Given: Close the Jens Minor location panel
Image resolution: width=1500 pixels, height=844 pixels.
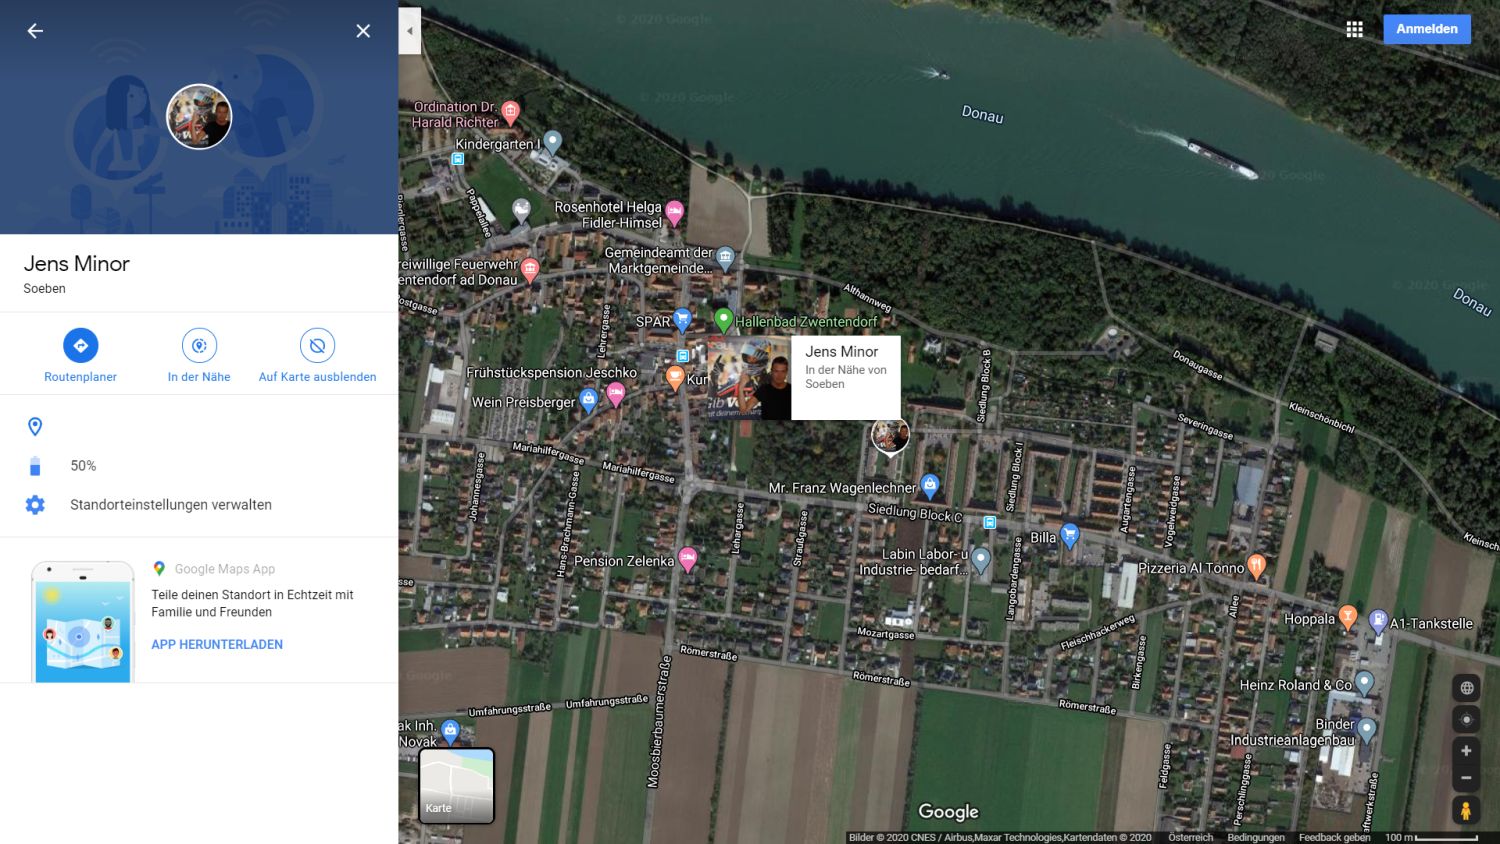Looking at the screenshot, I should (x=363, y=31).
